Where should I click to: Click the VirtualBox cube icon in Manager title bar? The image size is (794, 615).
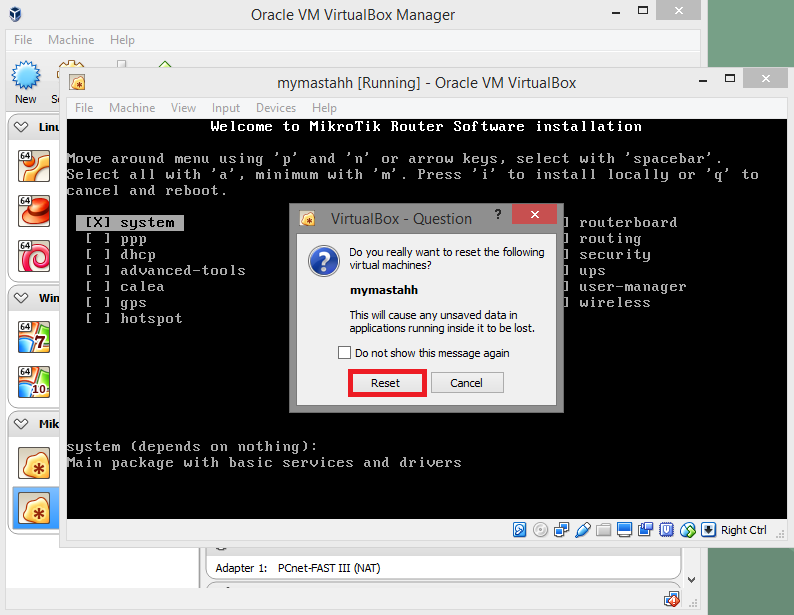click(x=16, y=14)
